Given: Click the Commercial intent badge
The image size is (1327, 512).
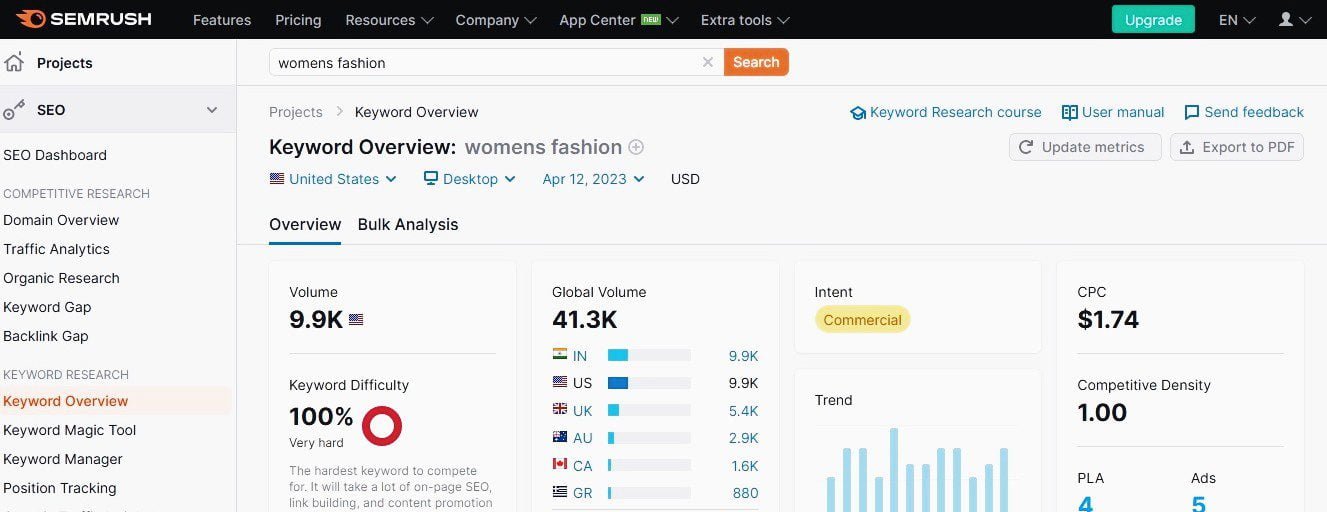Looking at the screenshot, I should click(863, 320).
